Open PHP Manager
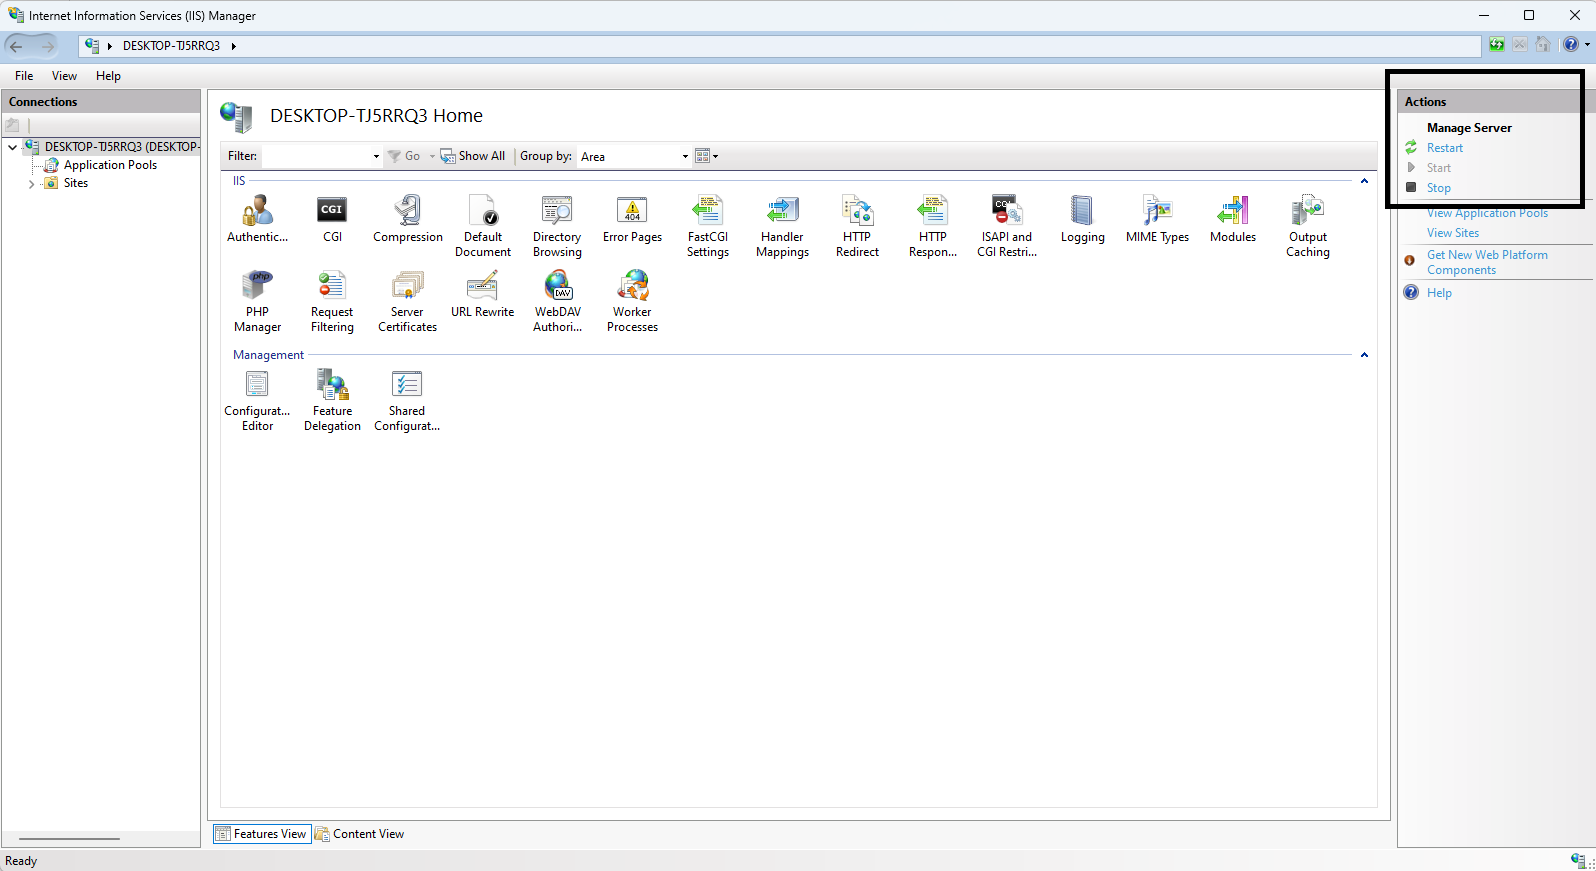1596x871 pixels. click(257, 301)
